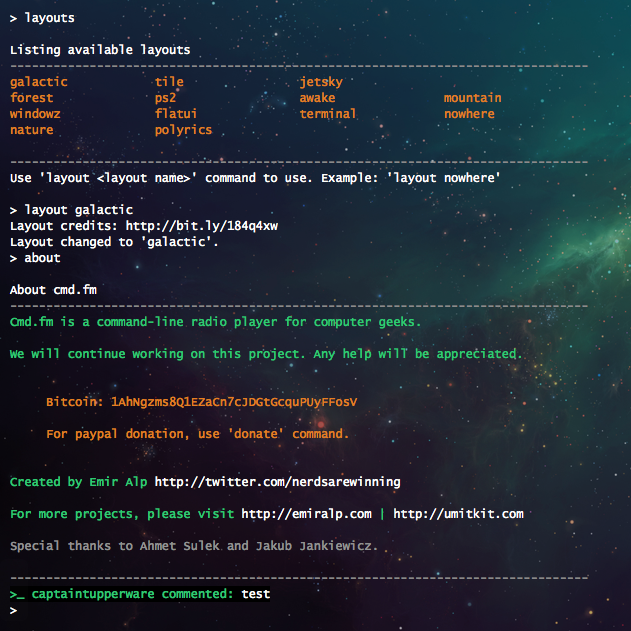
Task: Click the '> layout galactic' command line
Action: pos(71,210)
